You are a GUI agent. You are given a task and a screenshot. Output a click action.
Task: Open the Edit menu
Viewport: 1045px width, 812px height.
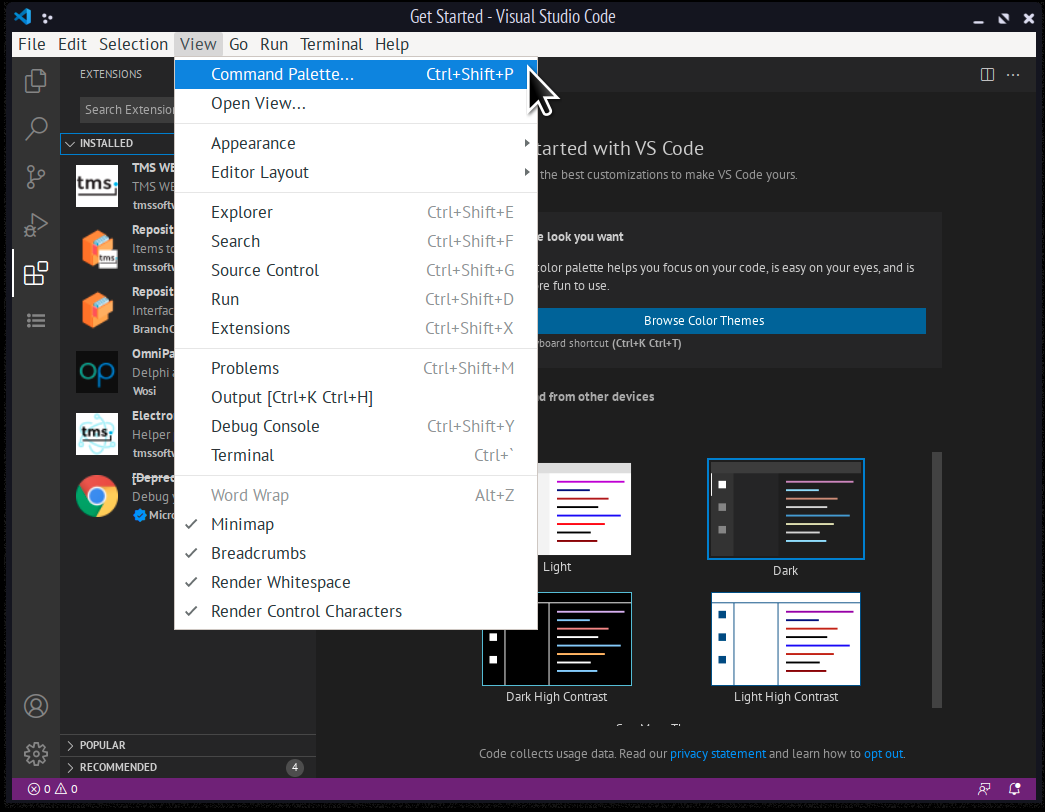72,44
